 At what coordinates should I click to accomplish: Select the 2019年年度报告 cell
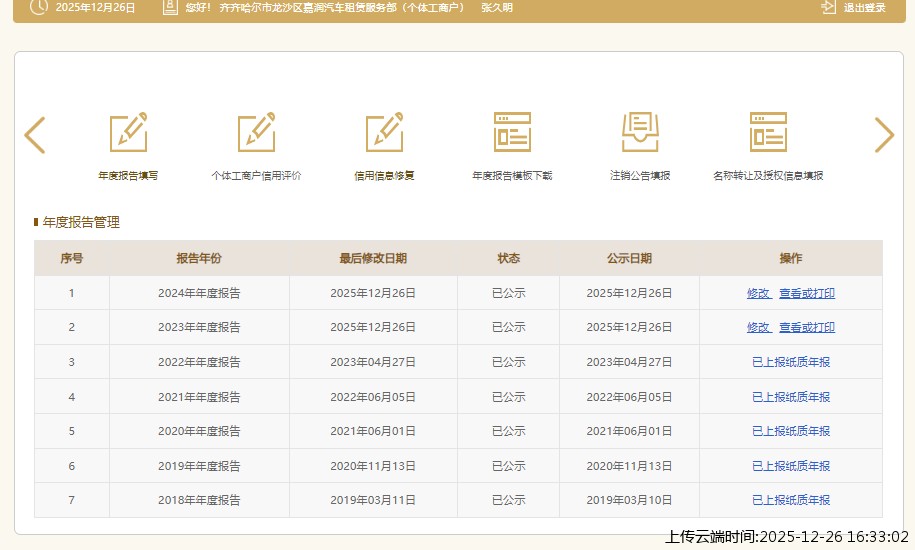199,466
